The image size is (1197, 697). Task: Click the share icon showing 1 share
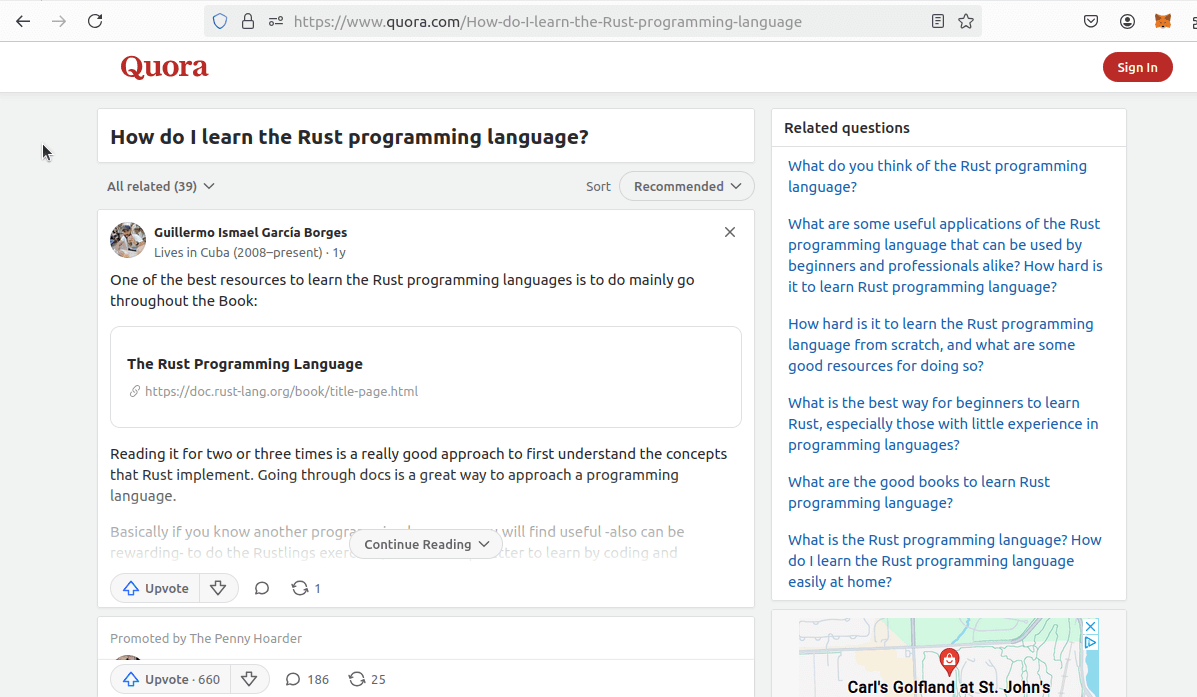click(305, 588)
